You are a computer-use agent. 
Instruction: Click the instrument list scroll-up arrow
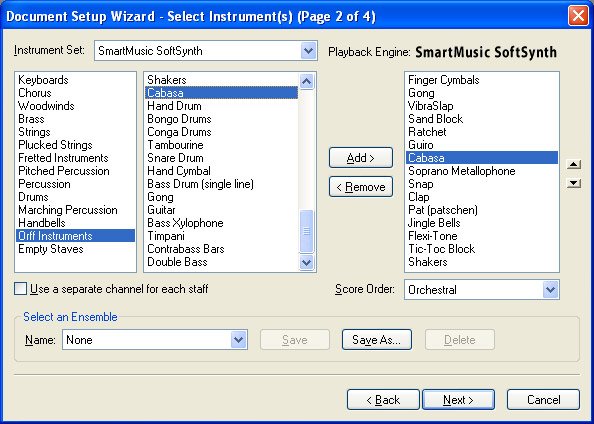(306, 81)
